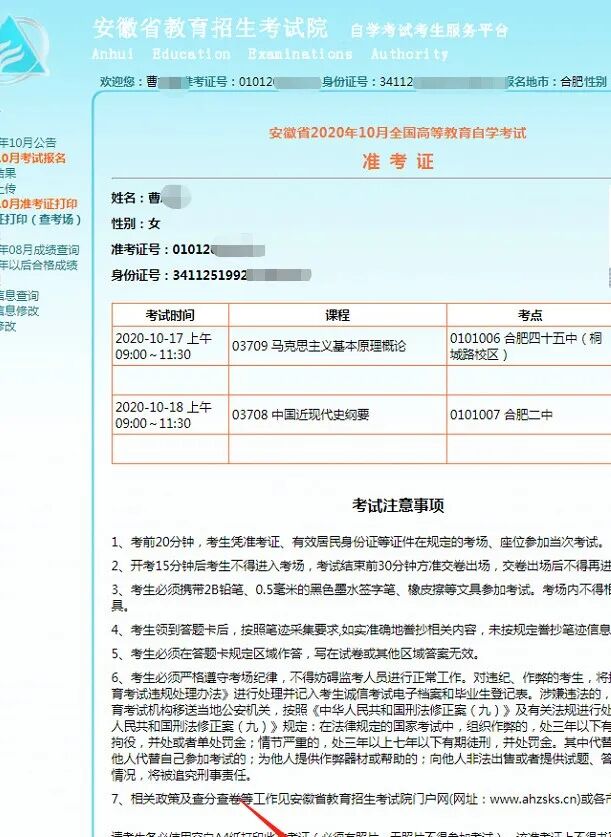Click the '考试注意事项' heading
This screenshot has width=611, height=837.
398,505
